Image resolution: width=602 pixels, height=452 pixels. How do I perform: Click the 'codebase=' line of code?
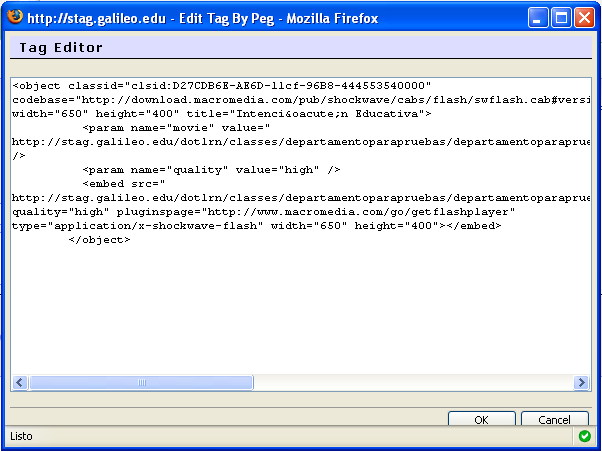(301, 99)
